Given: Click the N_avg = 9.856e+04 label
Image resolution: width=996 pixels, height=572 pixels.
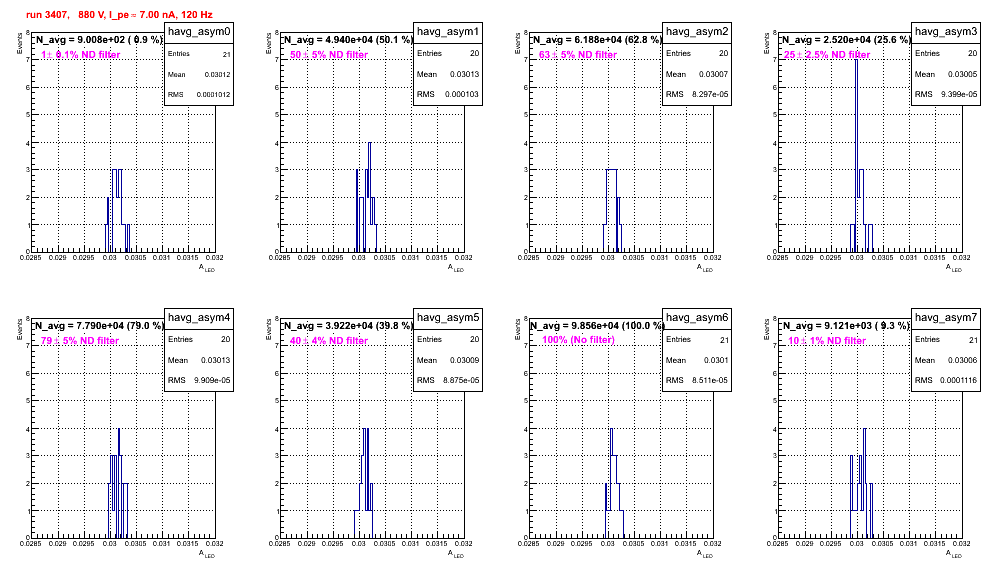Looking at the screenshot, I should pyautogui.click(x=597, y=325).
